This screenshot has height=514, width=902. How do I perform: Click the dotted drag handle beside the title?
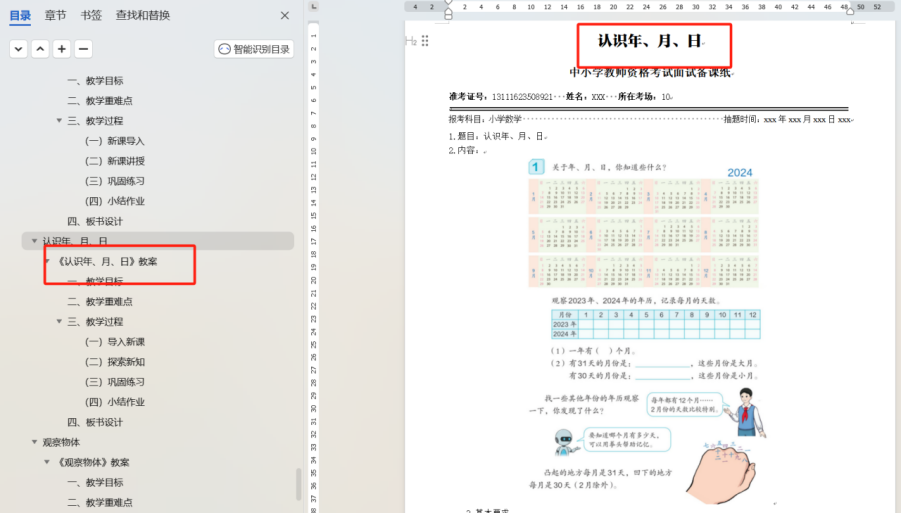click(x=425, y=41)
